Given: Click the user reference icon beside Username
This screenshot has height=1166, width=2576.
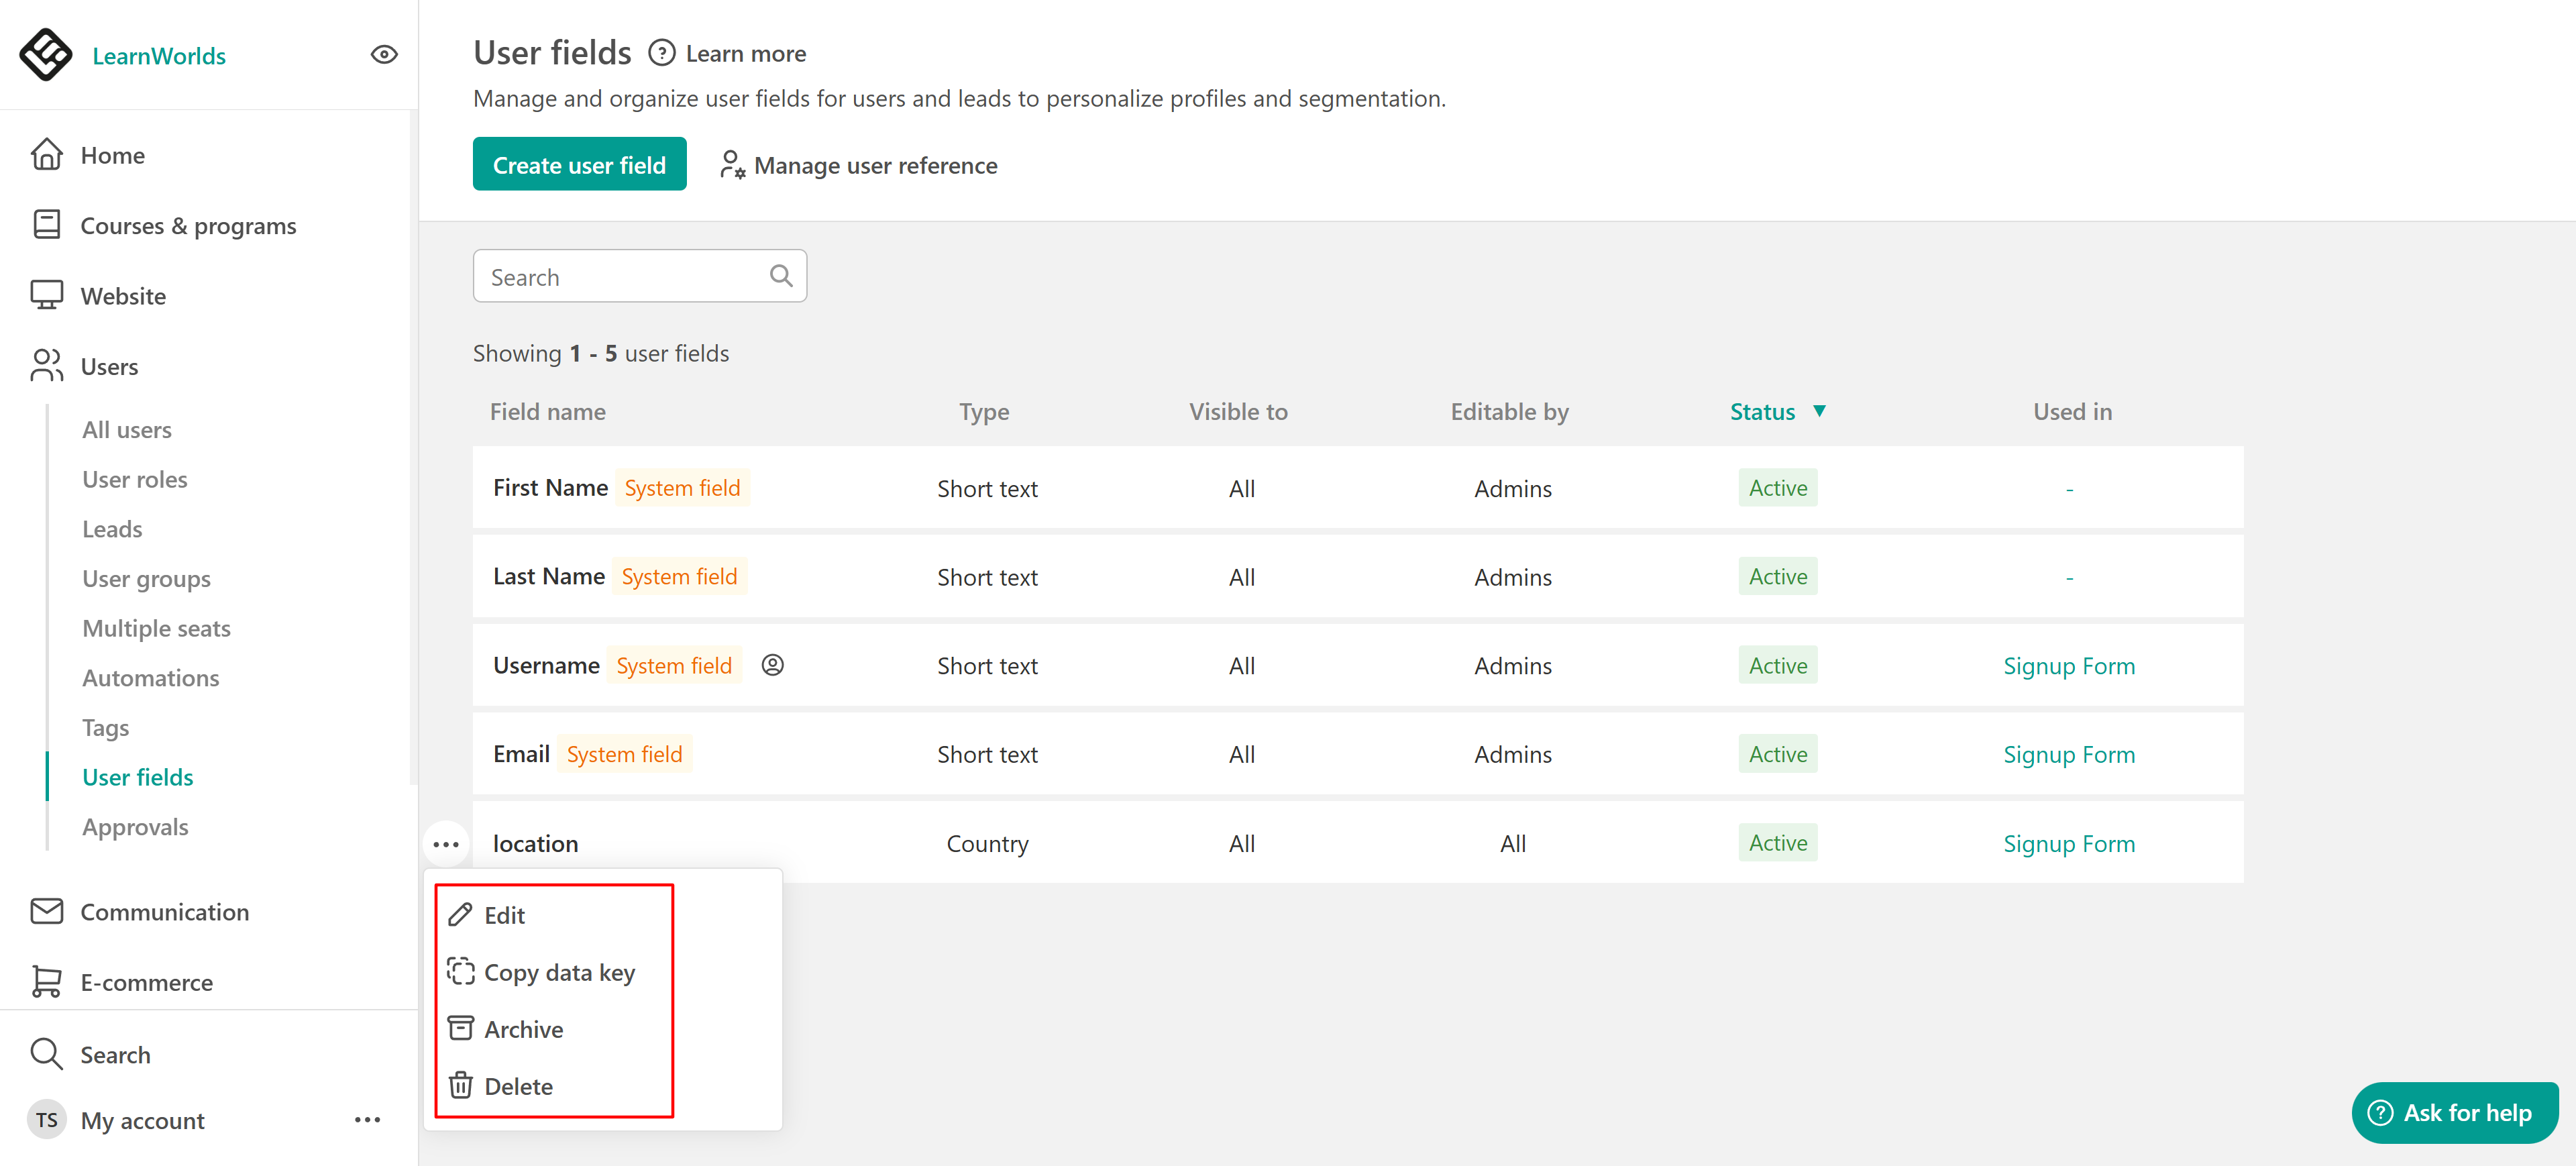Looking at the screenshot, I should (772, 665).
